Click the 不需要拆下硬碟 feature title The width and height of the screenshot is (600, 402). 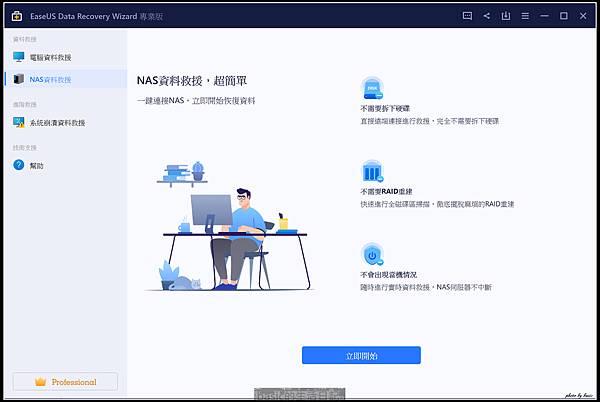385,109
